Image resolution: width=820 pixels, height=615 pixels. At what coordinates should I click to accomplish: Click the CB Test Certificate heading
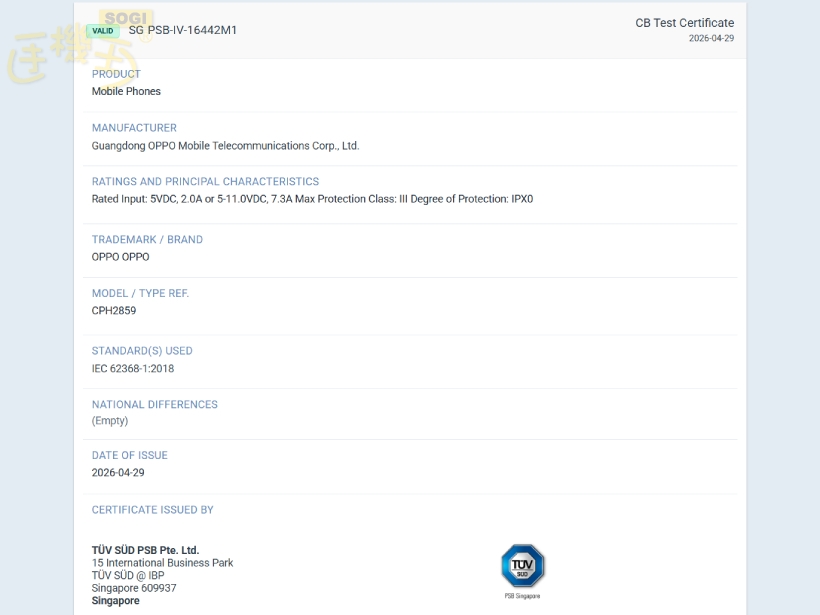coord(685,23)
